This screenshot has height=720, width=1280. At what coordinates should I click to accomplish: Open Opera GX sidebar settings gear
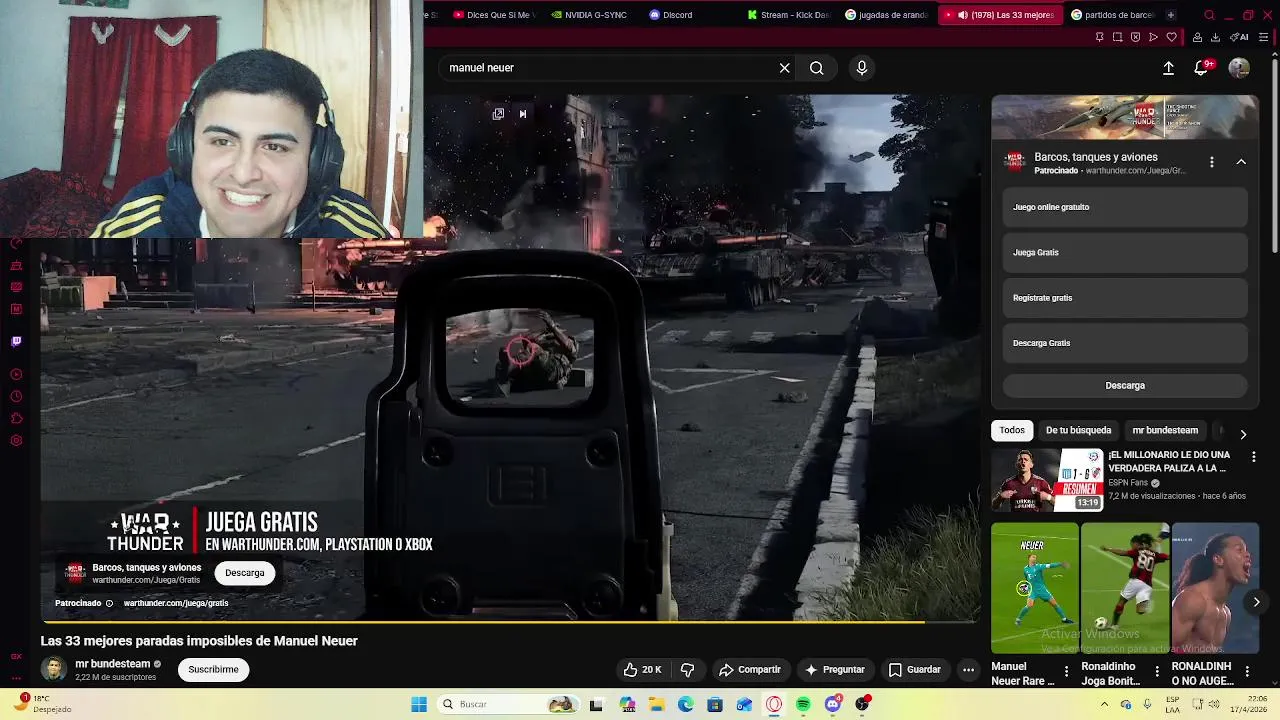pyautogui.click(x=16, y=441)
